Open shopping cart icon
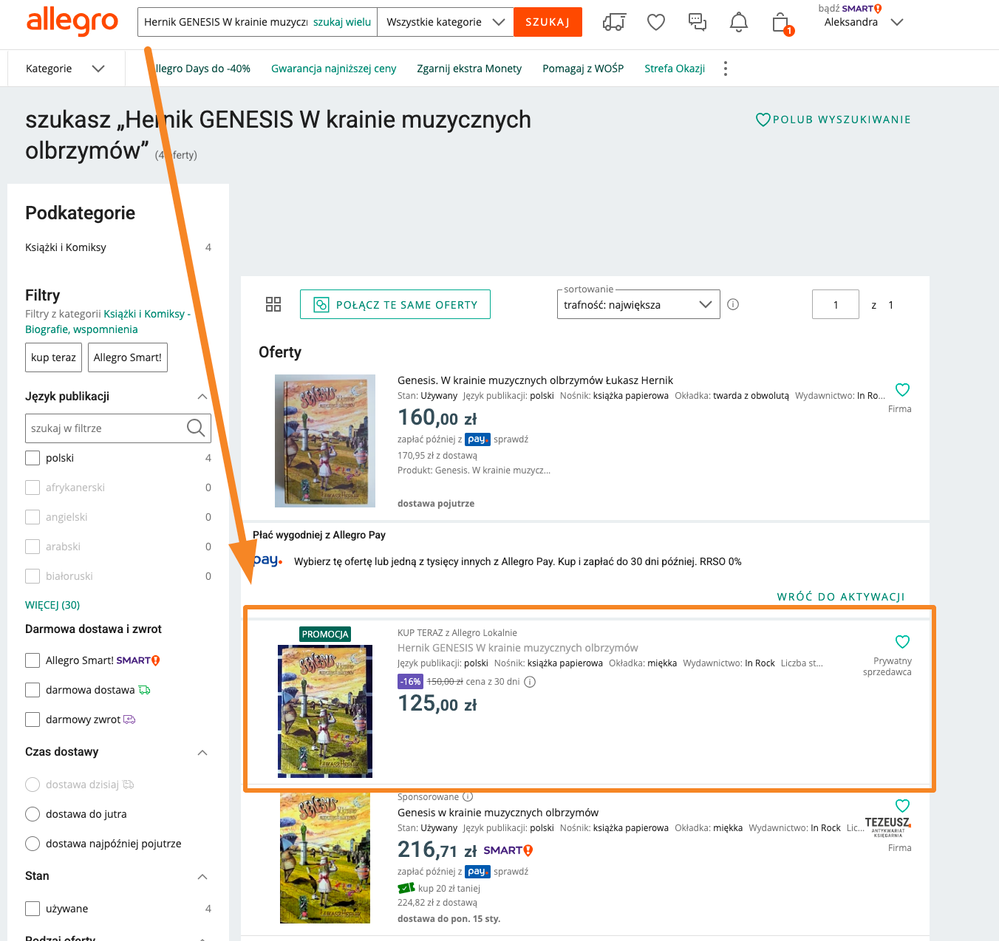Viewport: 999px width, 941px height. coord(781,23)
